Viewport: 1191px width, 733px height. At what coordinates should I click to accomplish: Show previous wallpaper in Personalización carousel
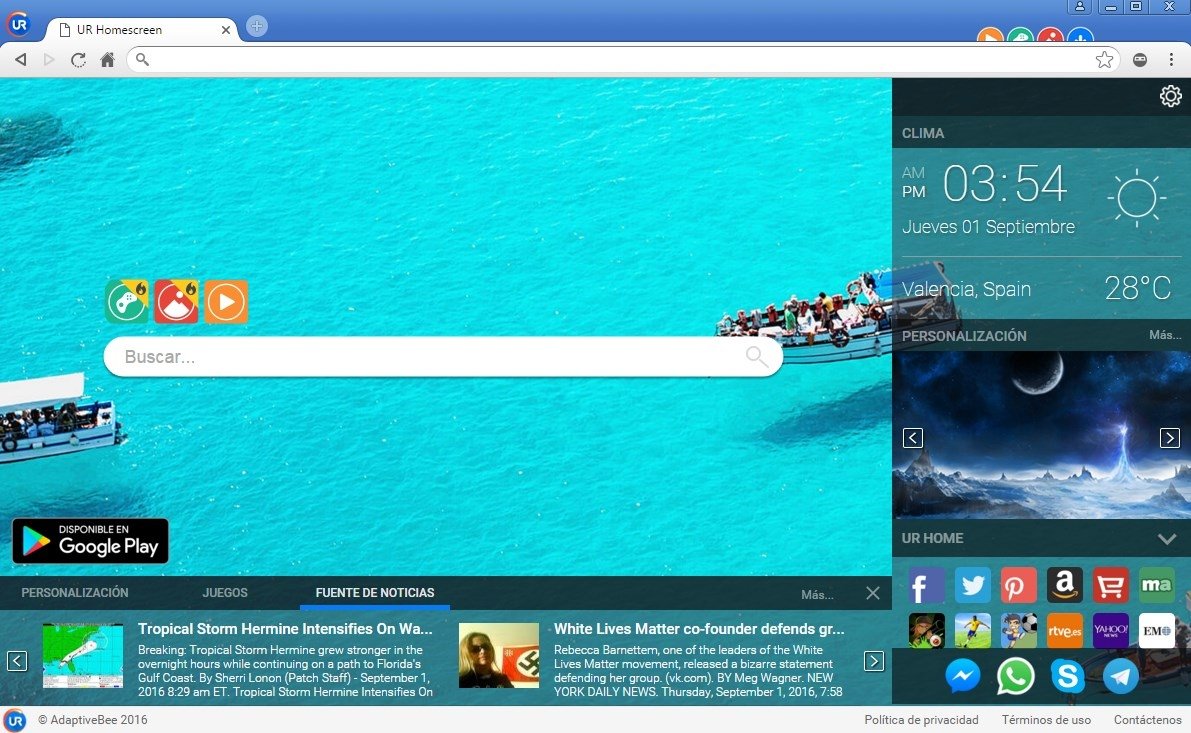913,438
